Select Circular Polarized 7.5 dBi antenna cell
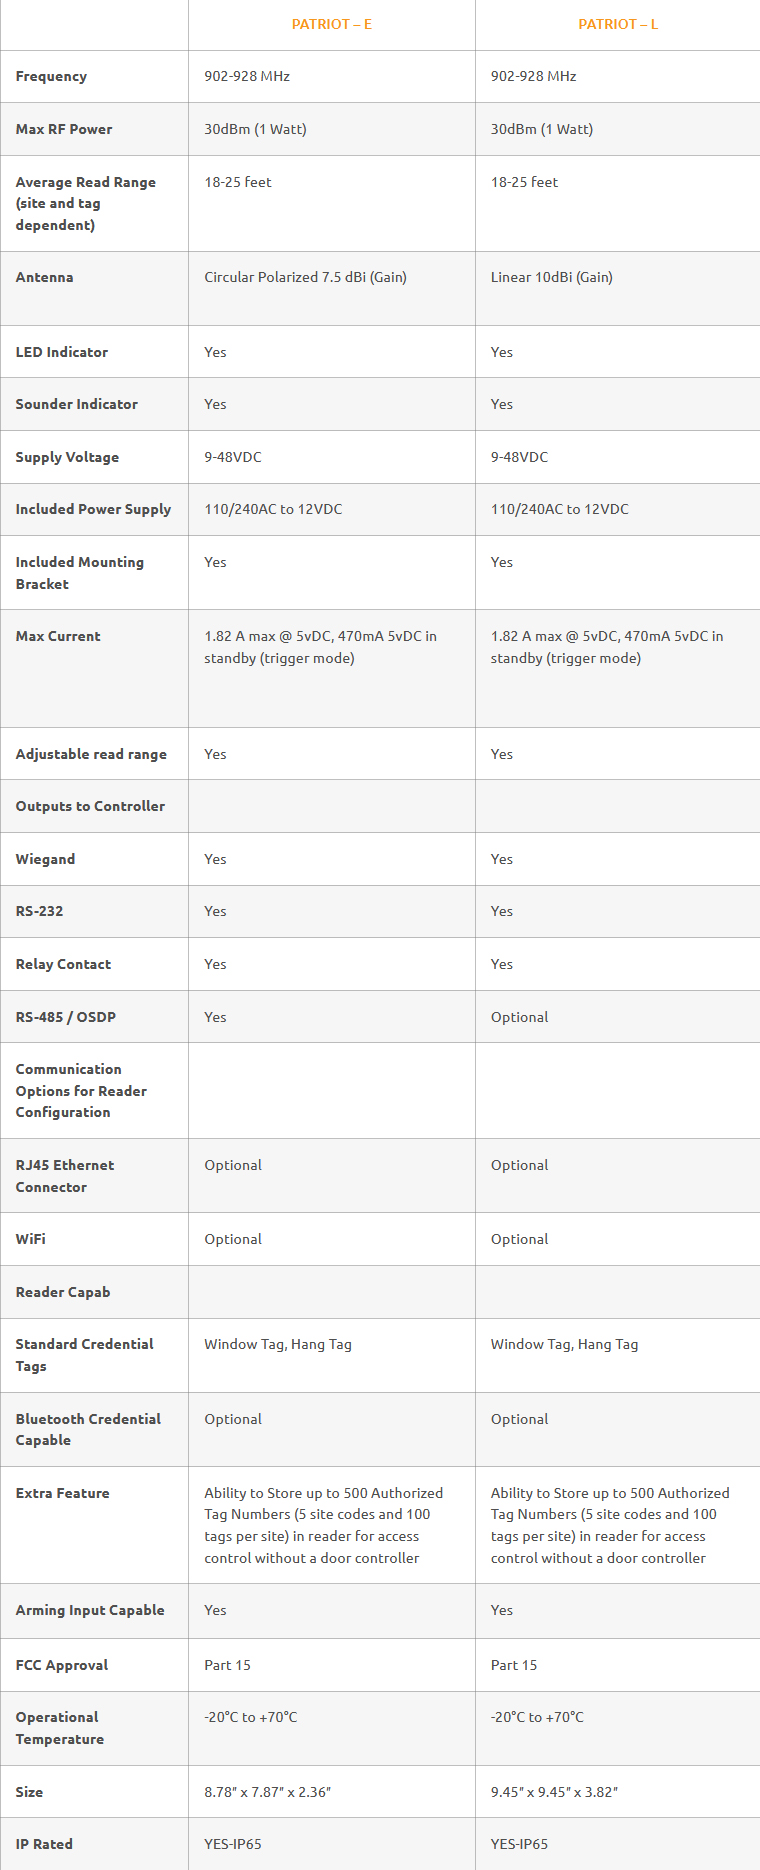This screenshot has height=1870, width=760. click(305, 277)
